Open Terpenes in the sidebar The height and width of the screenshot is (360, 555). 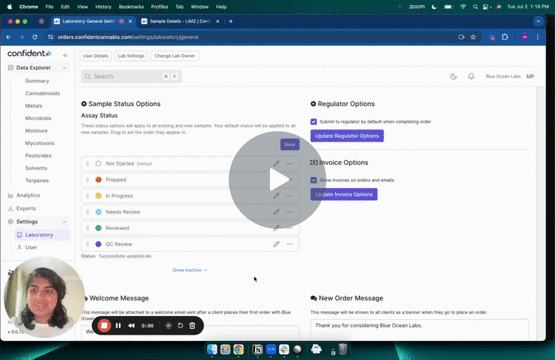[x=37, y=181]
